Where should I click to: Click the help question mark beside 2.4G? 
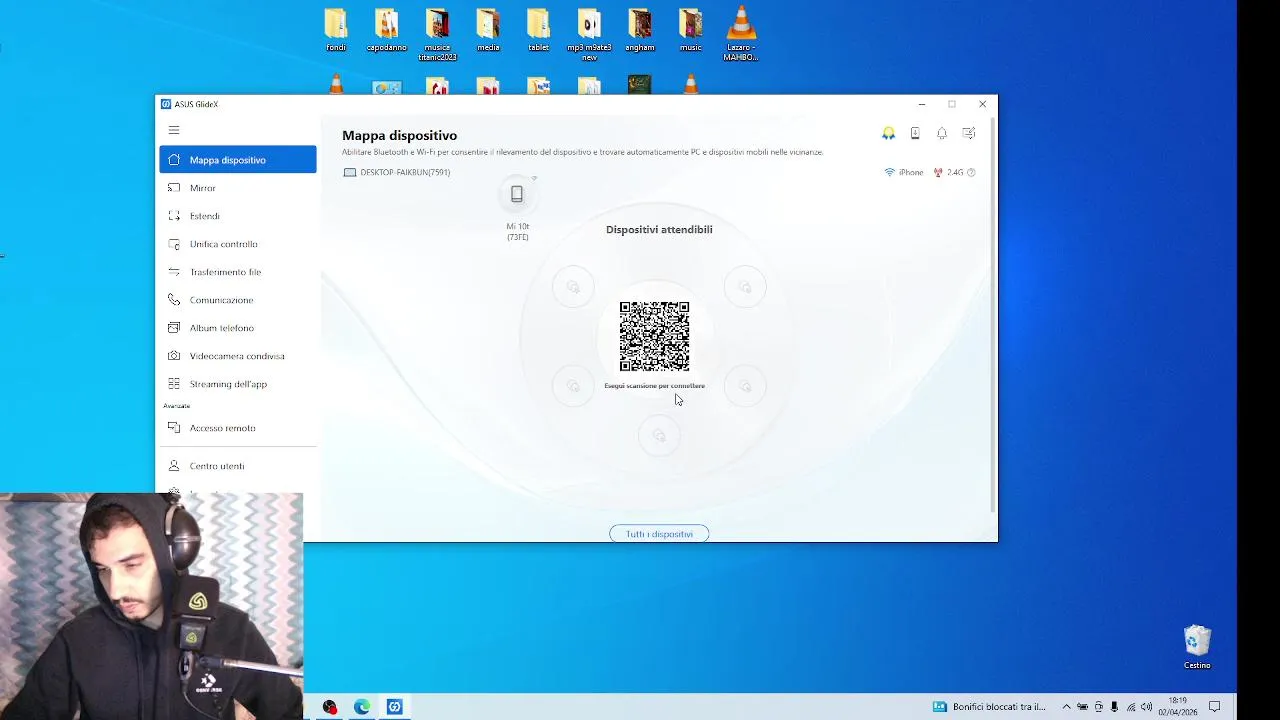coord(971,173)
